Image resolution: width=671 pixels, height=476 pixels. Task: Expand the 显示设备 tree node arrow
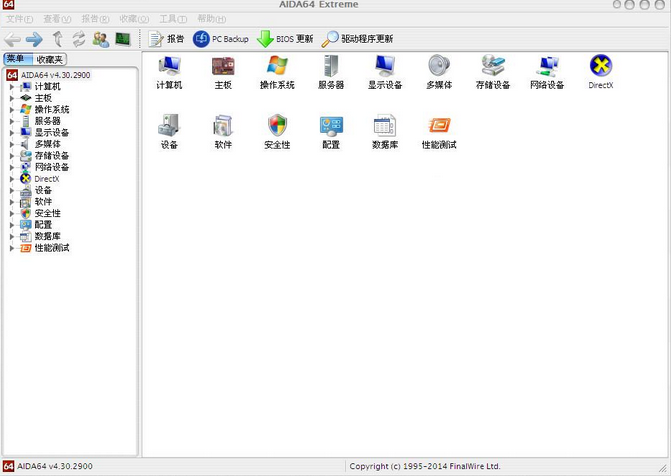point(12,133)
